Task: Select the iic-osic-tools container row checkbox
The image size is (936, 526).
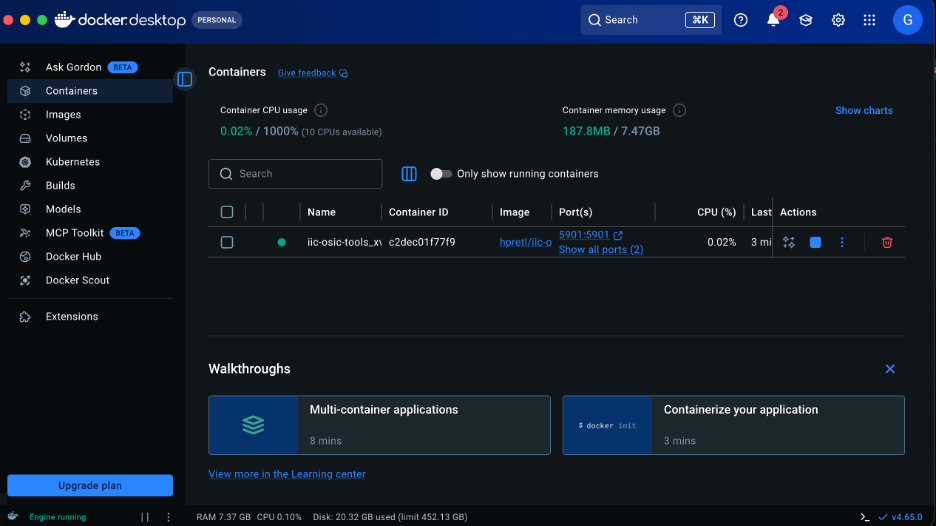Action: pyautogui.click(x=227, y=242)
